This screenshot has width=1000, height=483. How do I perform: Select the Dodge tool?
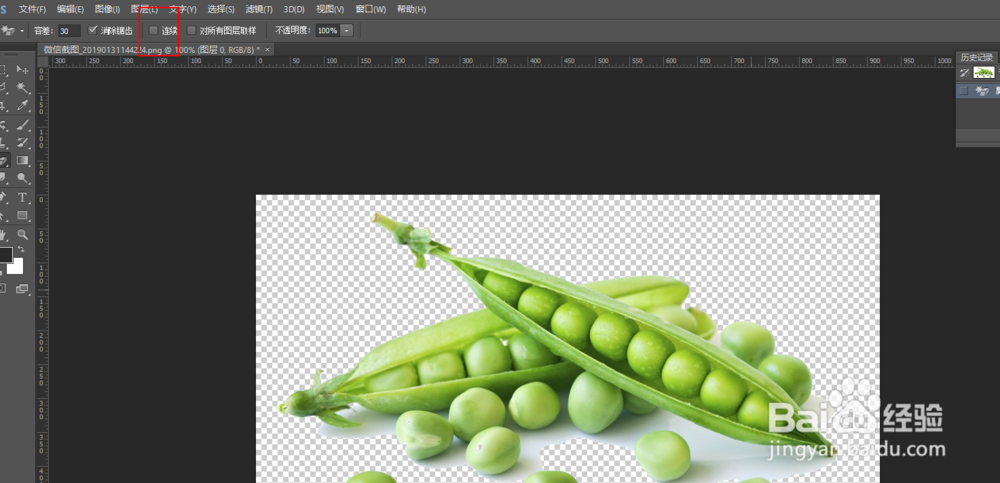pyautogui.click(x=22, y=178)
